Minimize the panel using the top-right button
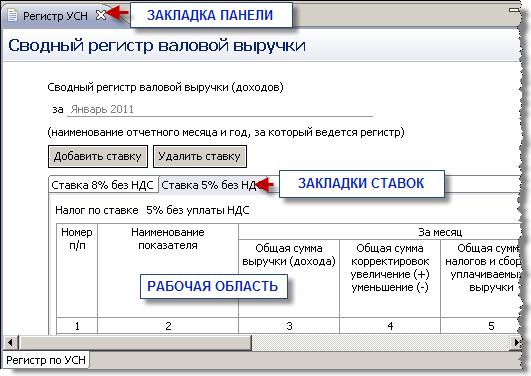 pos(514,10)
